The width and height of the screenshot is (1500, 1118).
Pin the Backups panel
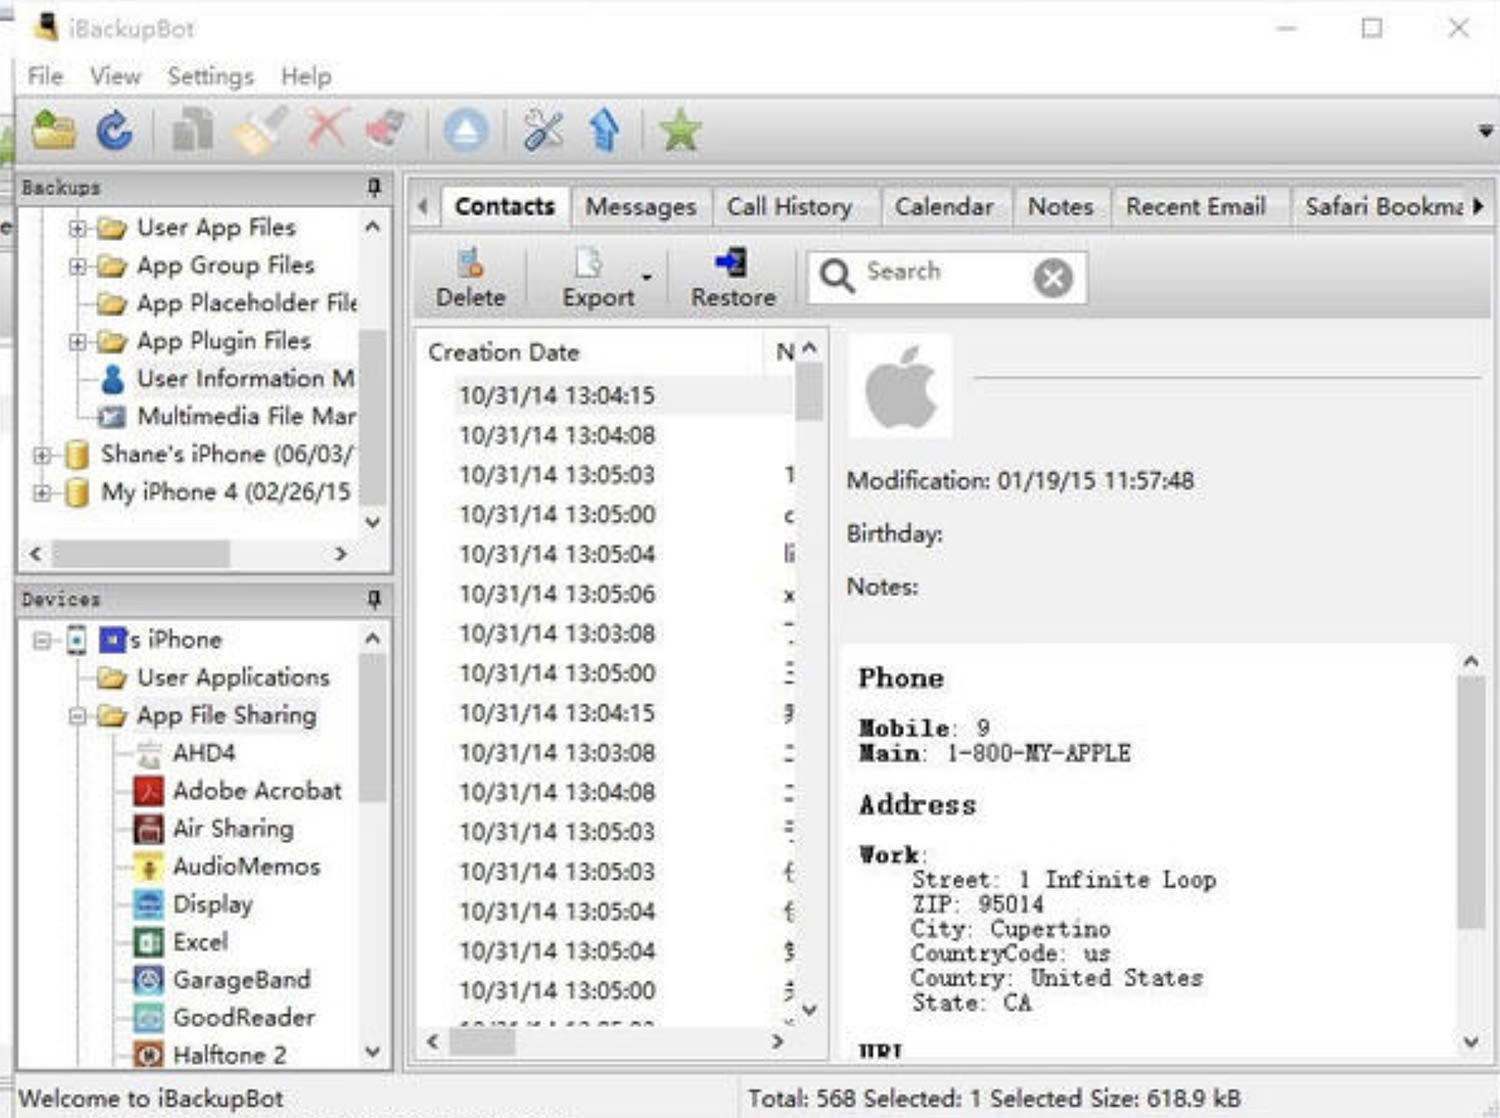(374, 187)
